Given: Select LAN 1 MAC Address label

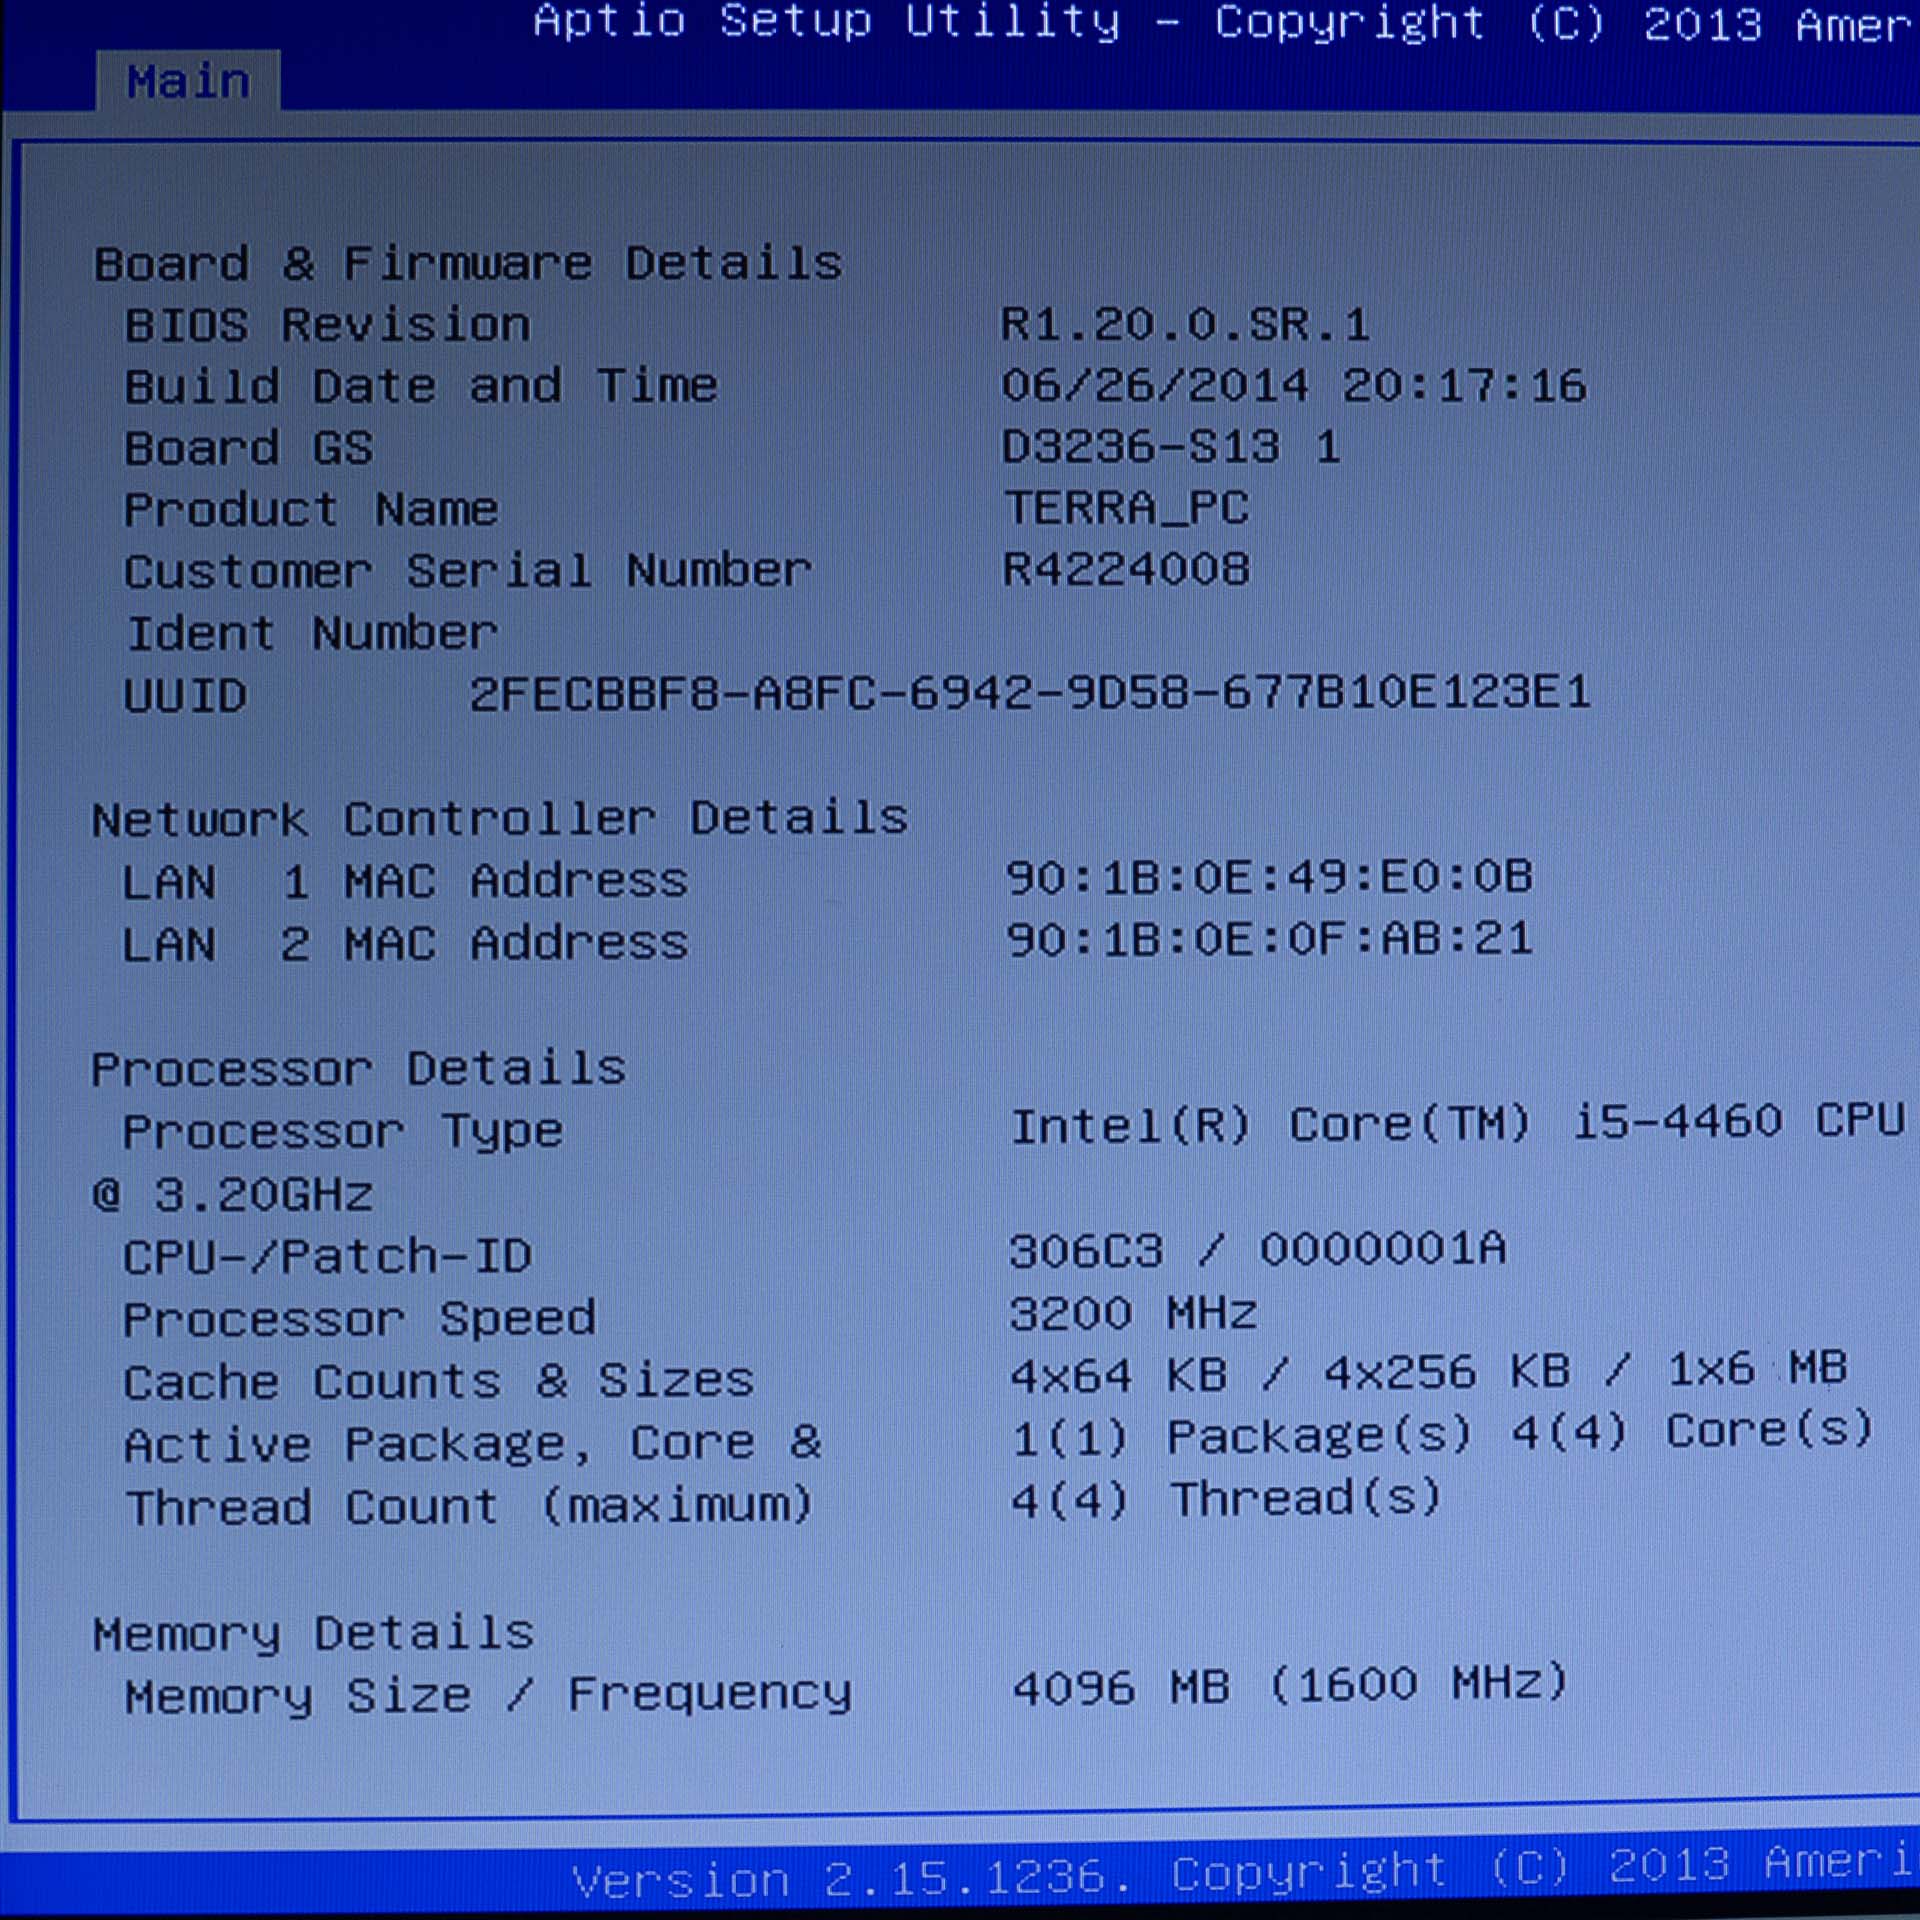Looking at the screenshot, I should pos(404,882).
